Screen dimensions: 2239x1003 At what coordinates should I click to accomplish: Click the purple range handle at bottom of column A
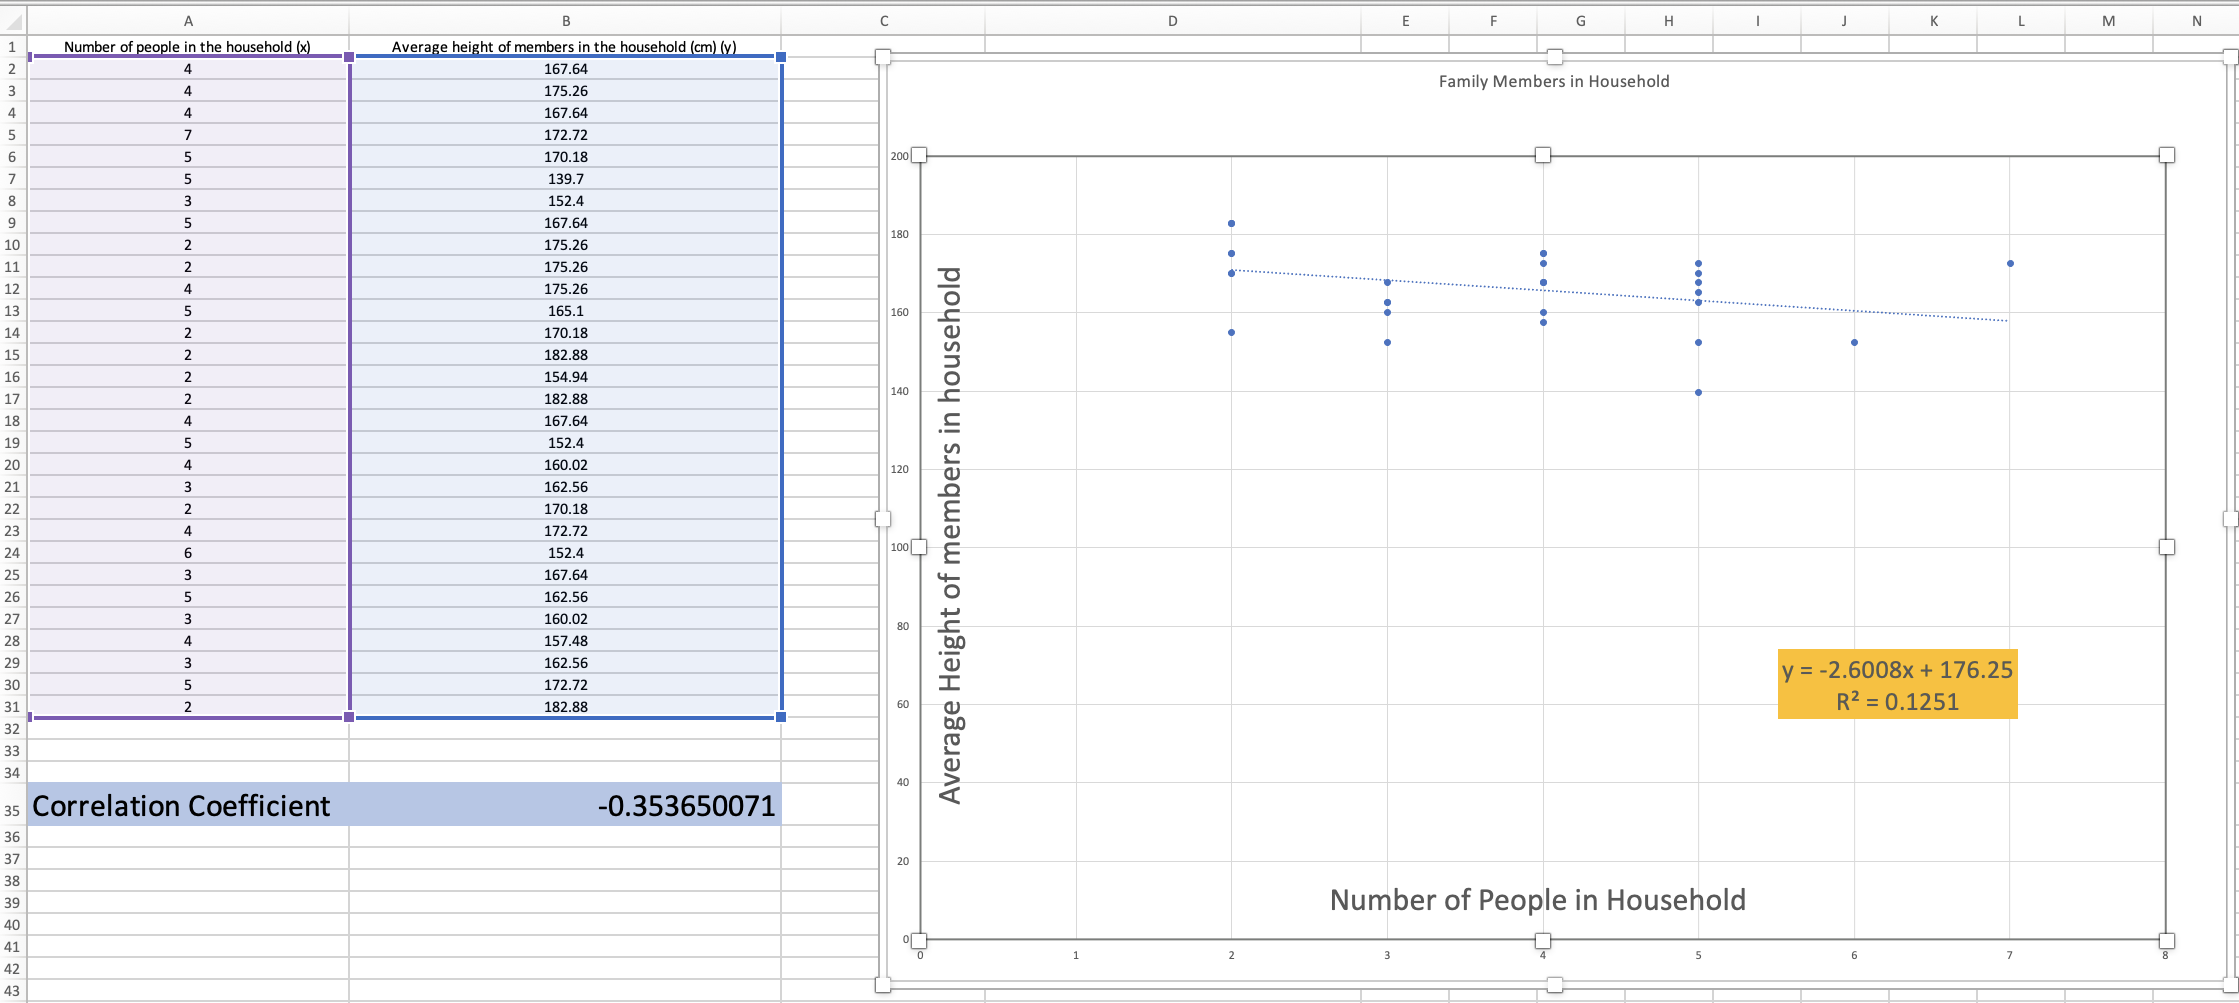pos(349,717)
